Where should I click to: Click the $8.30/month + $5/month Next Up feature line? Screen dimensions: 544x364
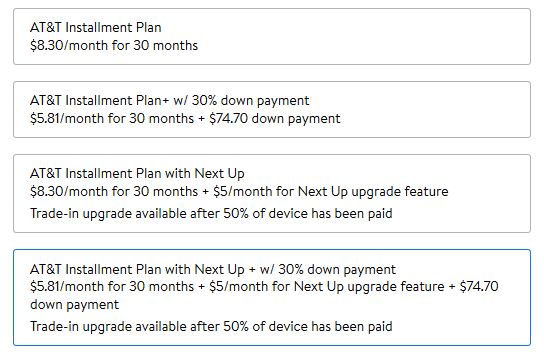click(239, 192)
